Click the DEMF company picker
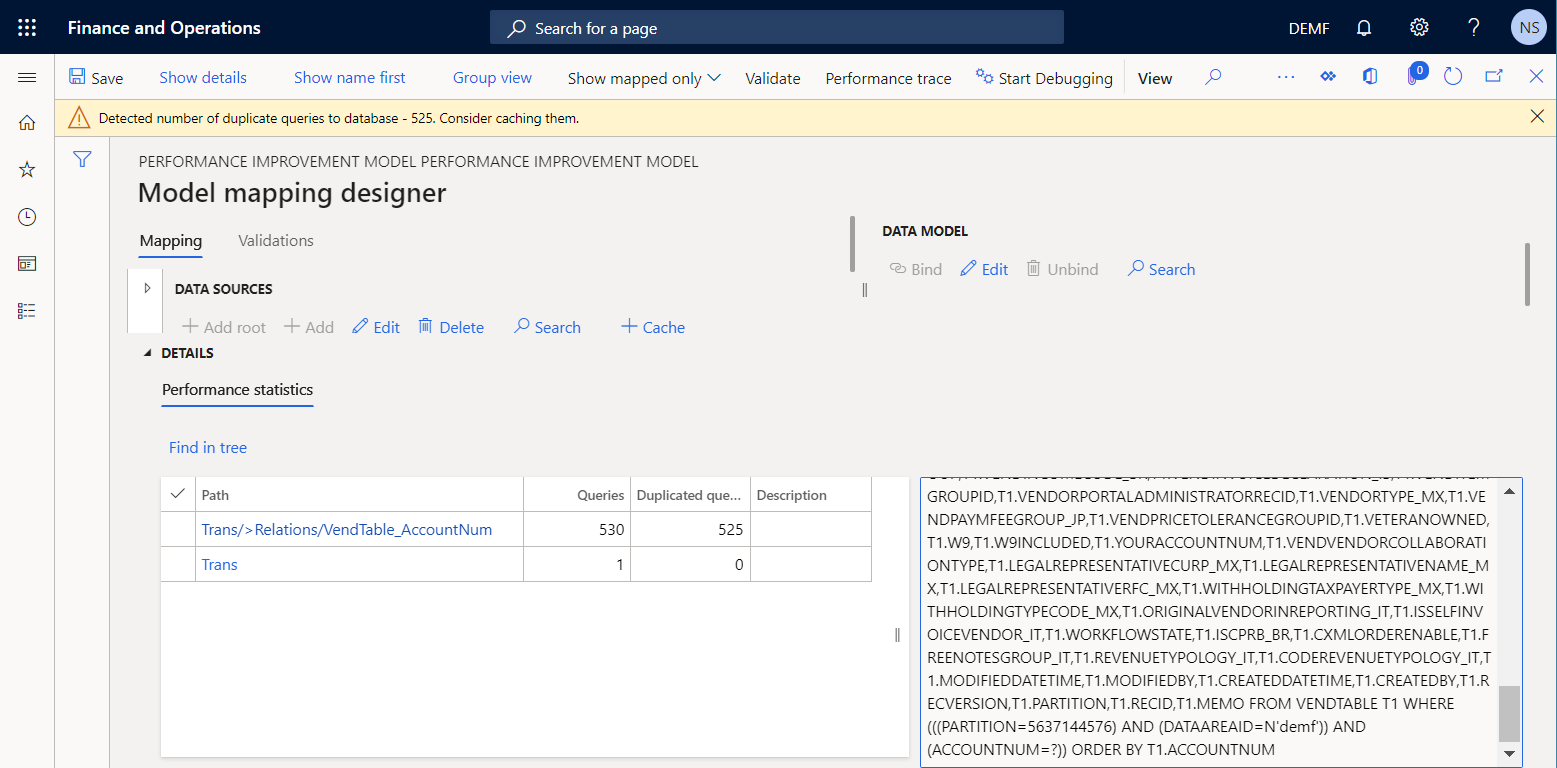Screen dimensions: 1557x768 click(1309, 28)
